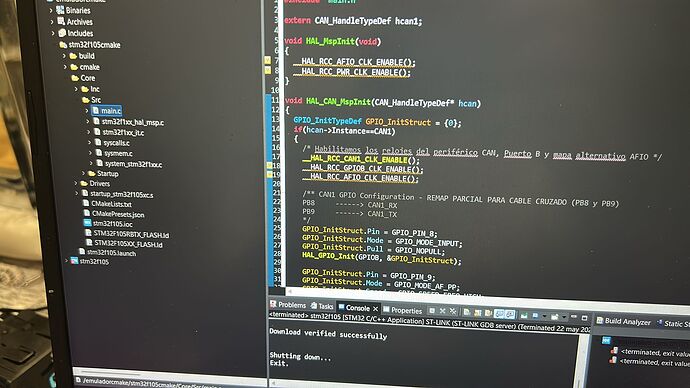Select startup_stm32f105xc.s file

(117, 194)
